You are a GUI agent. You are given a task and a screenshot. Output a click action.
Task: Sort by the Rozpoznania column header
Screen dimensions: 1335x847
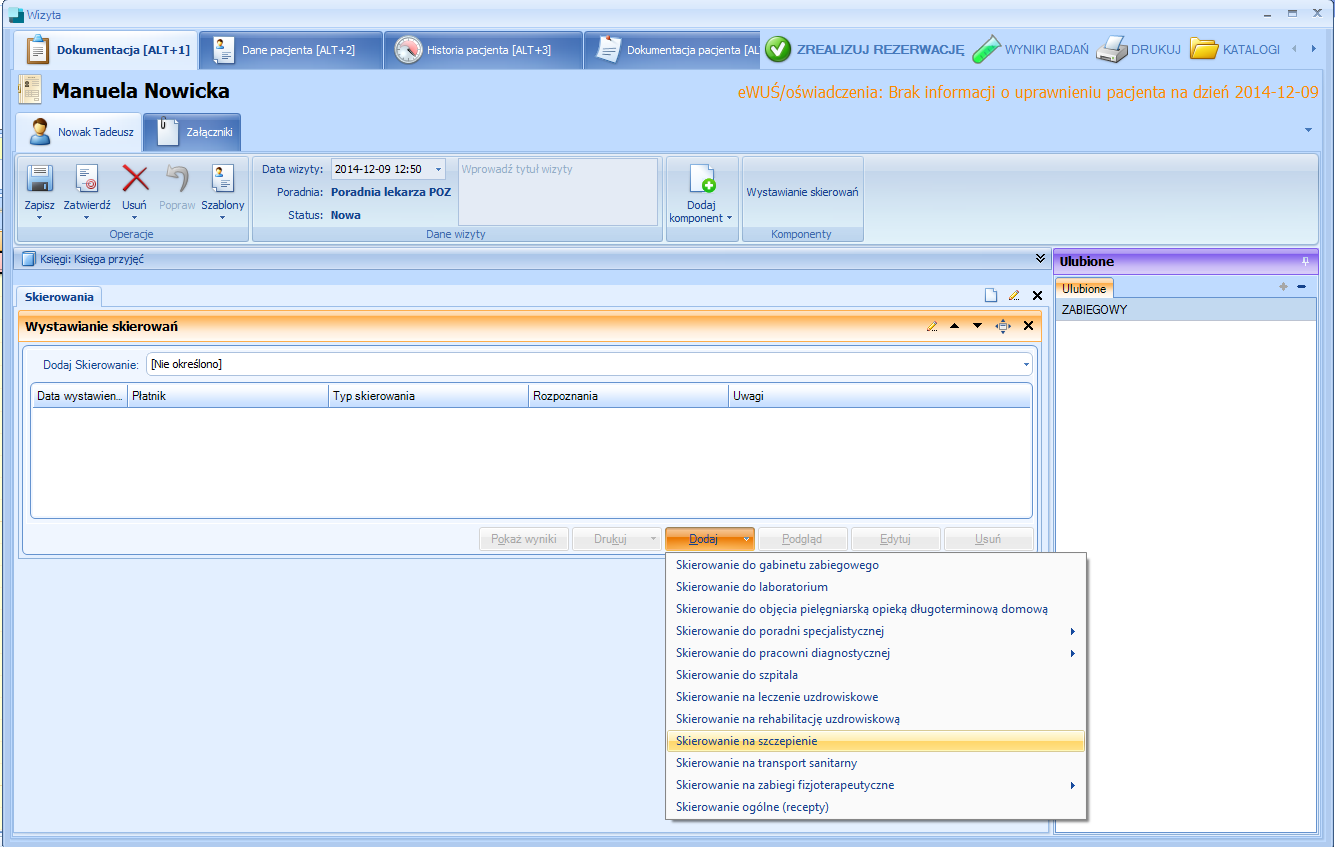coord(629,396)
